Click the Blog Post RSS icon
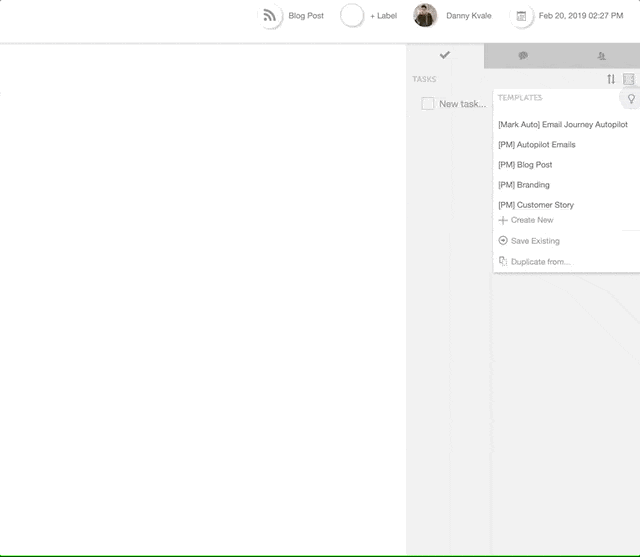 coord(270,16)
